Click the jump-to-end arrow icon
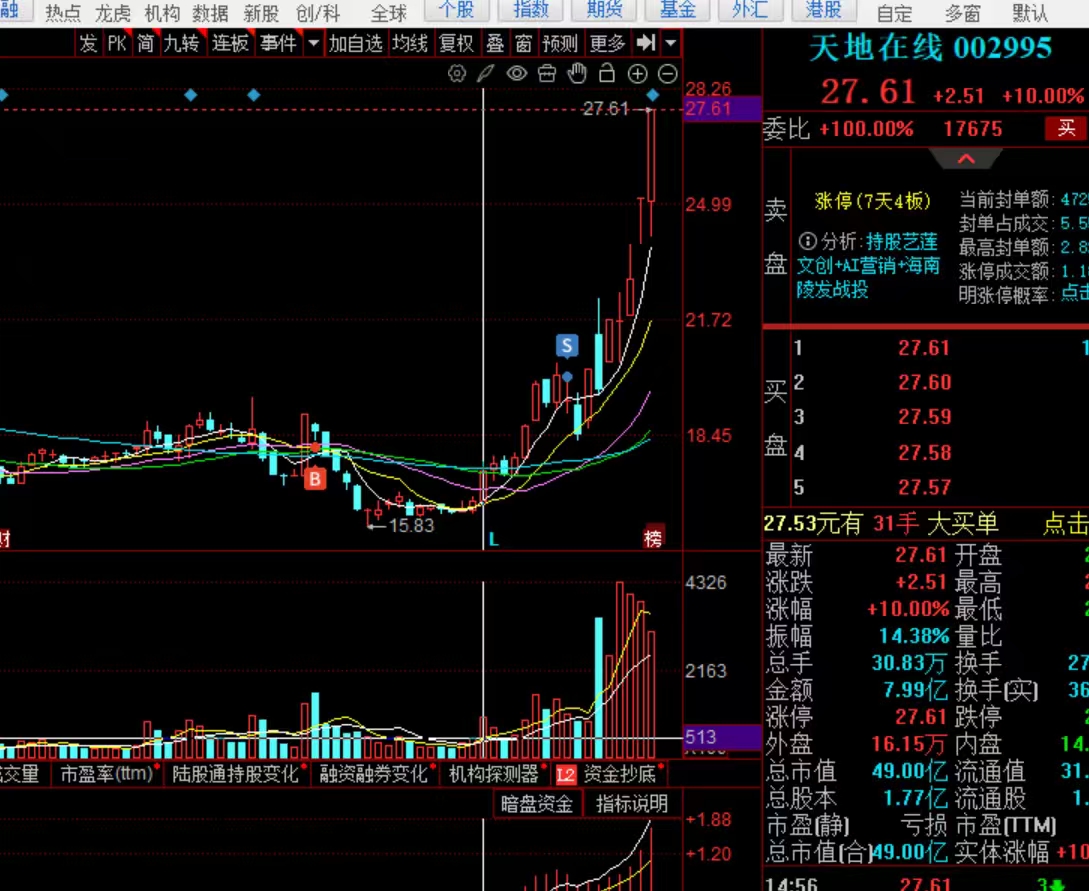The width and height of the screenshot is (1089, 891). point(646,43)
